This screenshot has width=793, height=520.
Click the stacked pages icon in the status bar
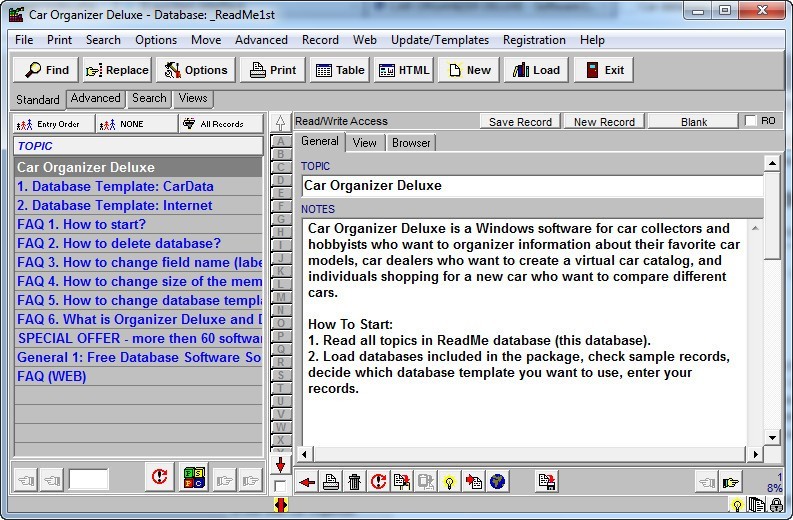[757, 505]
